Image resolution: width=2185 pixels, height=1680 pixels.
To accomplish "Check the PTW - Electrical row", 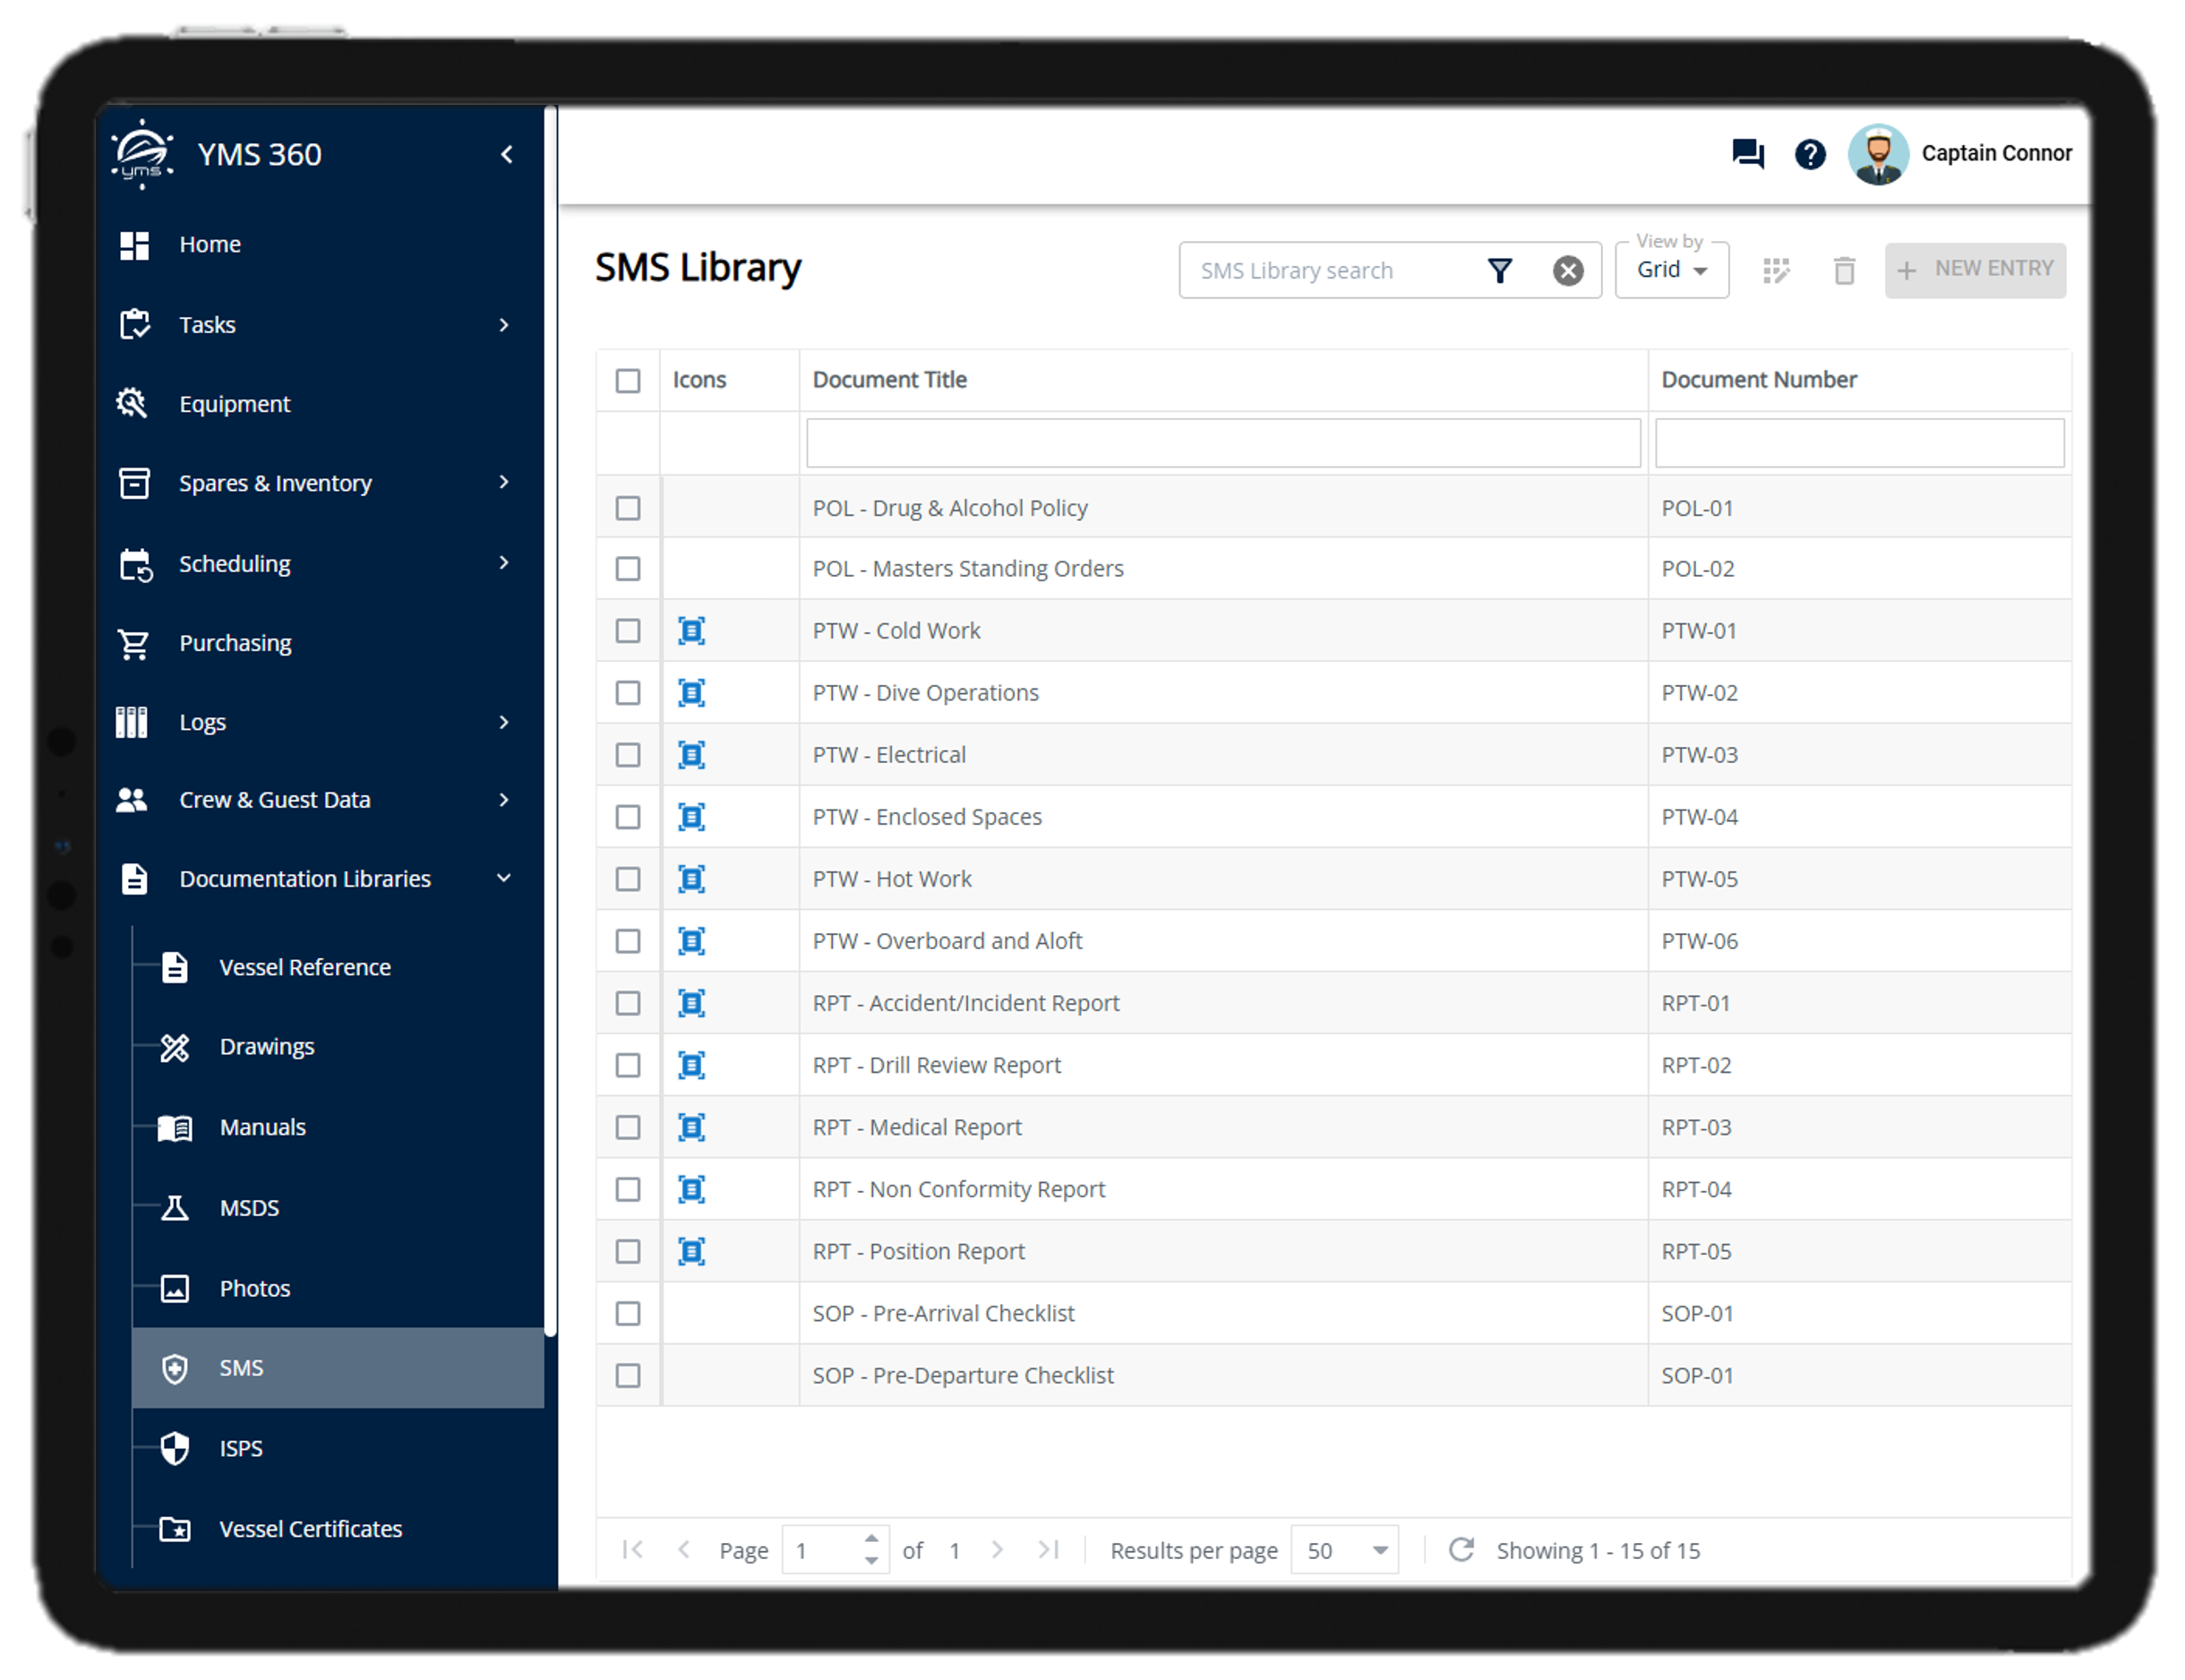I will [628, 755].
